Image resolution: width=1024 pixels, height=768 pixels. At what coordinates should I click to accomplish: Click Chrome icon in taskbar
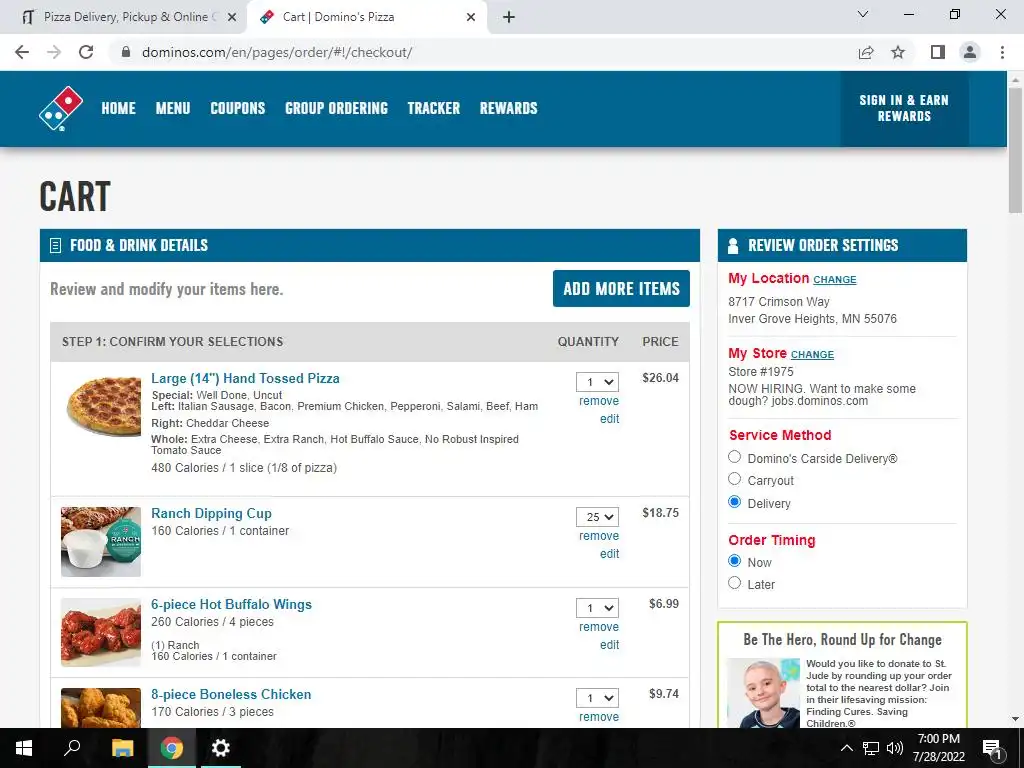point(172,748)
